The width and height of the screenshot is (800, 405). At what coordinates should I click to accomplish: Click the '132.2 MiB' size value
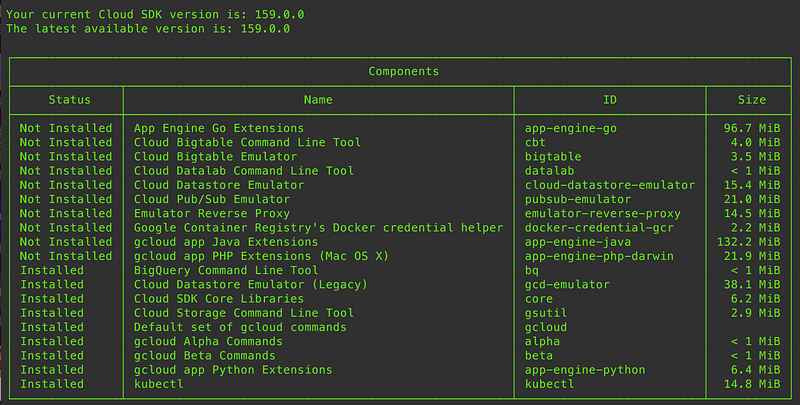(748, 242)
